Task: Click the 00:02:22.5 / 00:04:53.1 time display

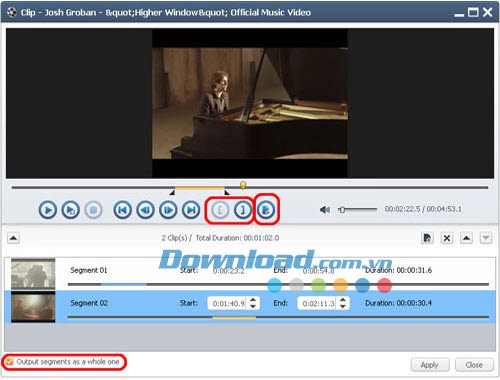Action: pyautogui.click(x=423, y=209)
